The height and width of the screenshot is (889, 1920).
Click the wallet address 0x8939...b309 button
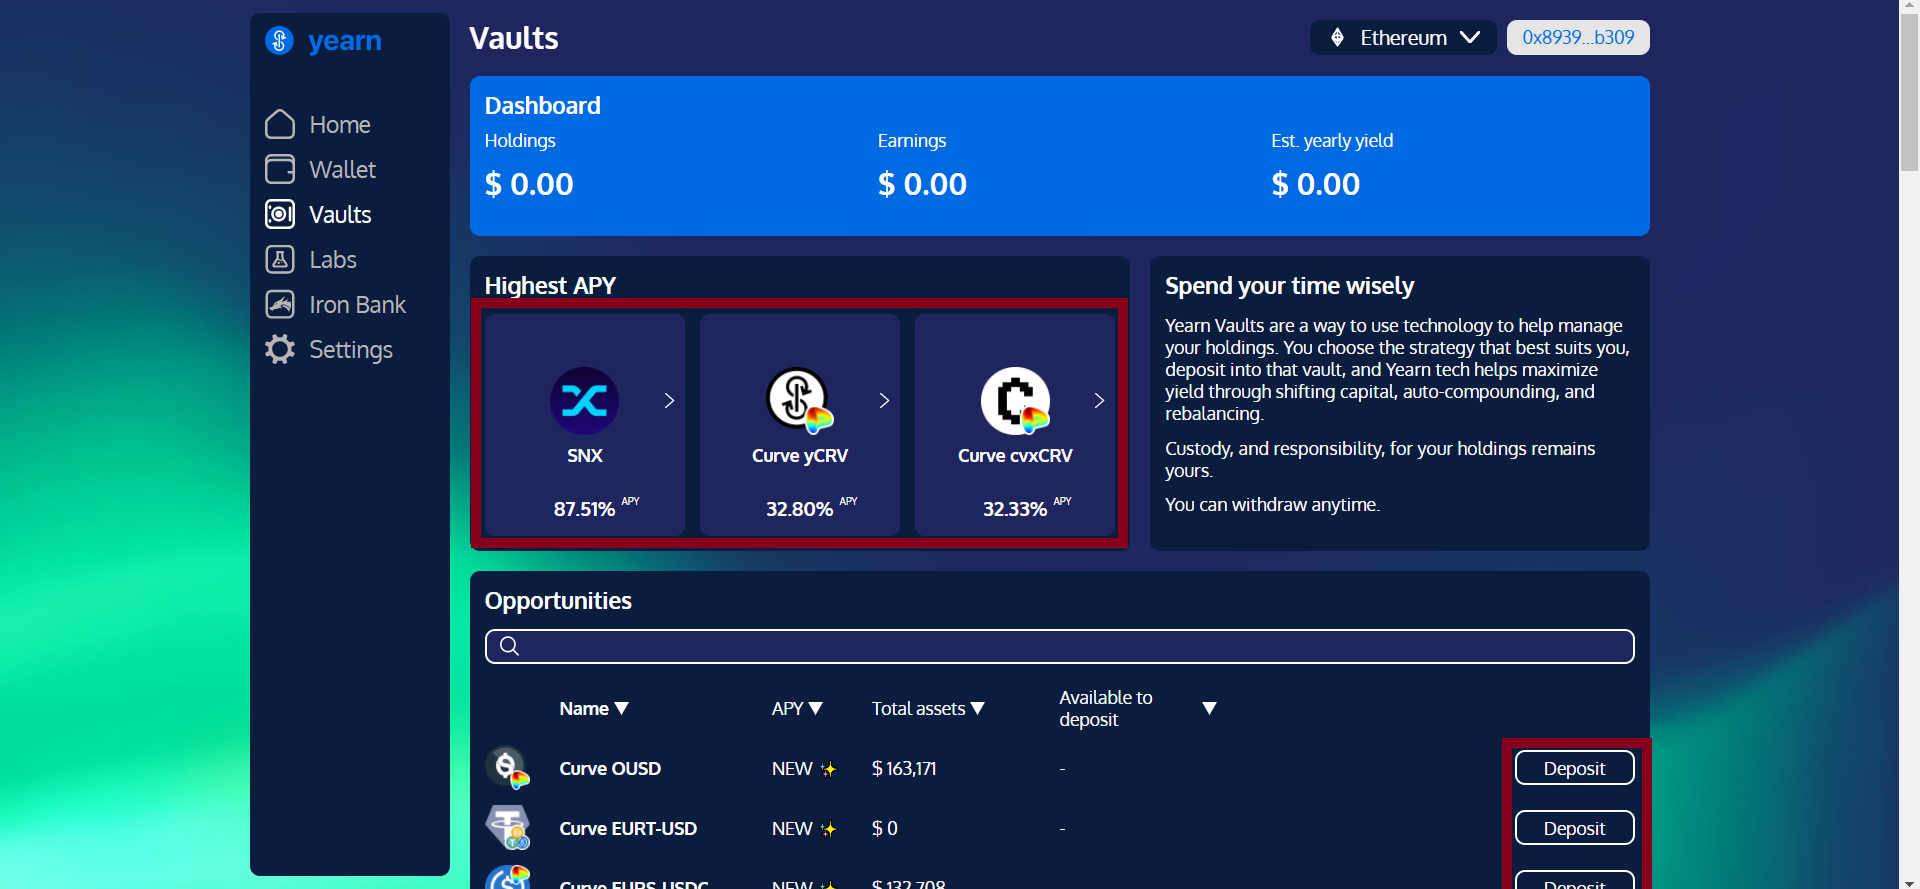[x=1578, y=38]
